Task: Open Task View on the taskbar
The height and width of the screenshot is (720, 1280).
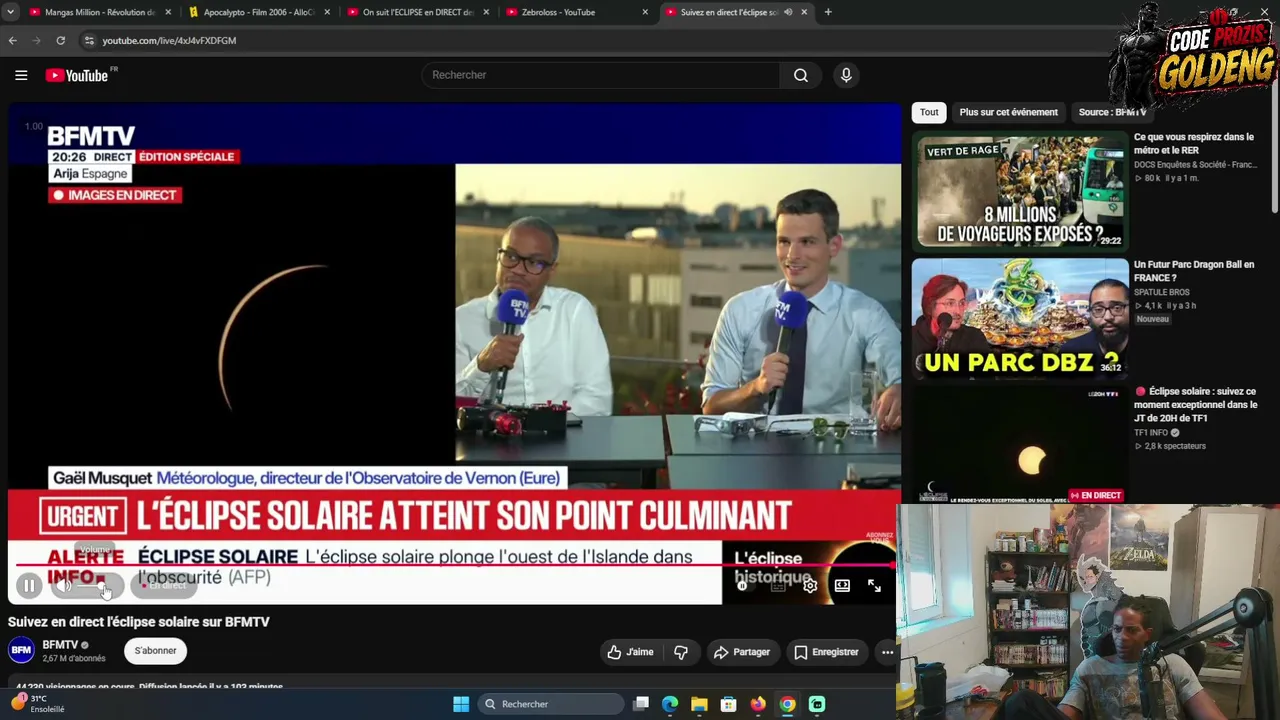Action: coord(641,704)
